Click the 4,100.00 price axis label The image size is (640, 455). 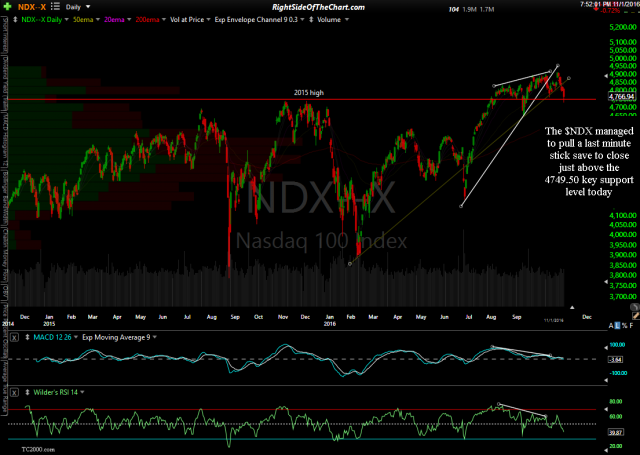(x=623, y=215)
